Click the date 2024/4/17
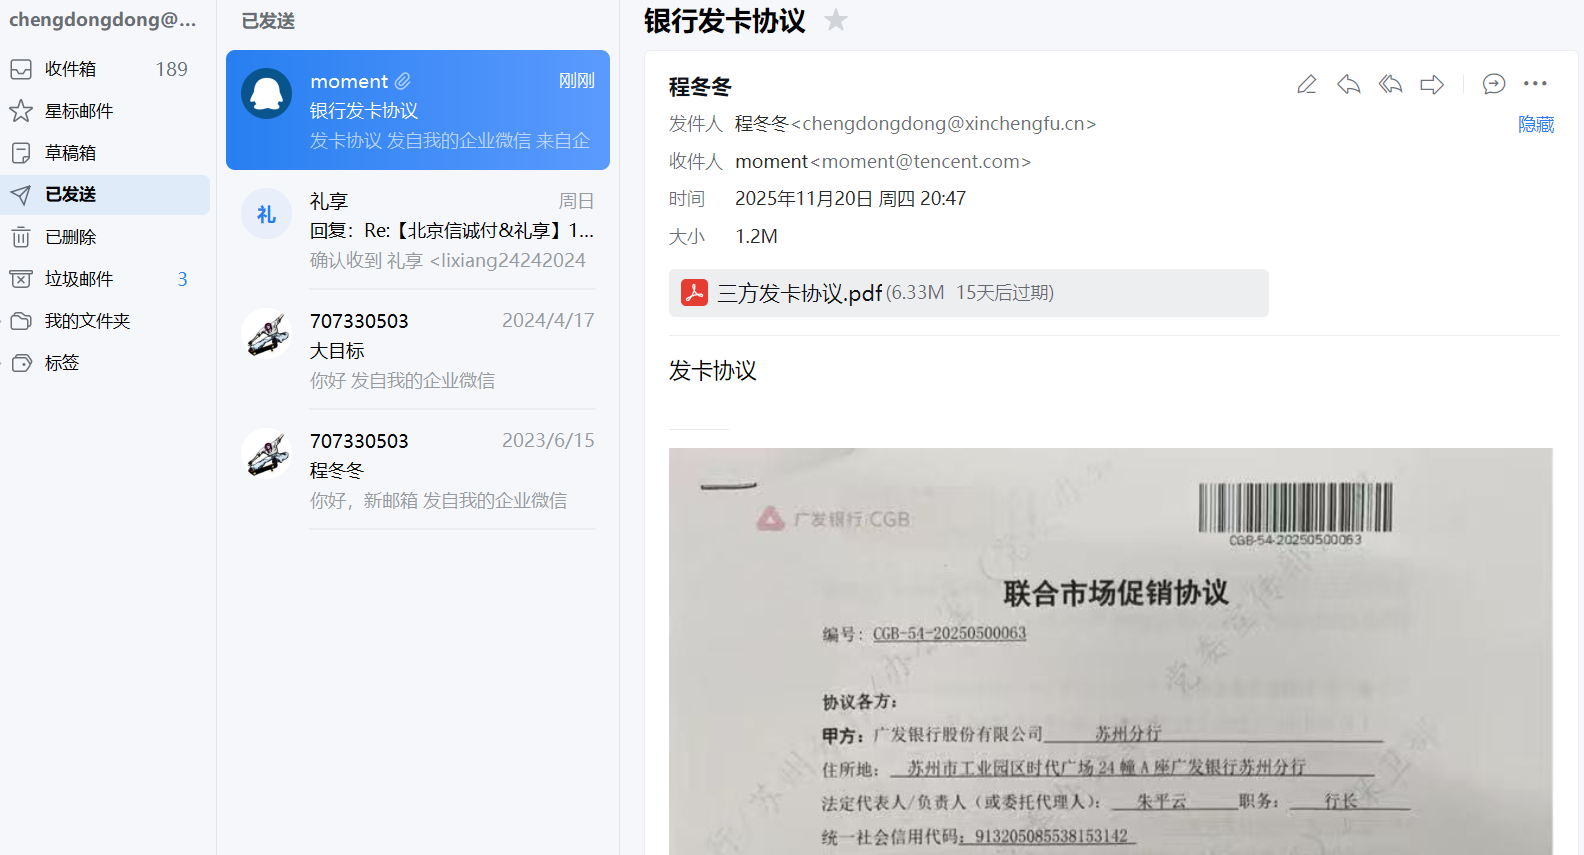Image resolution: width=1584 pixels, height=855 pixels. (548, 320)
